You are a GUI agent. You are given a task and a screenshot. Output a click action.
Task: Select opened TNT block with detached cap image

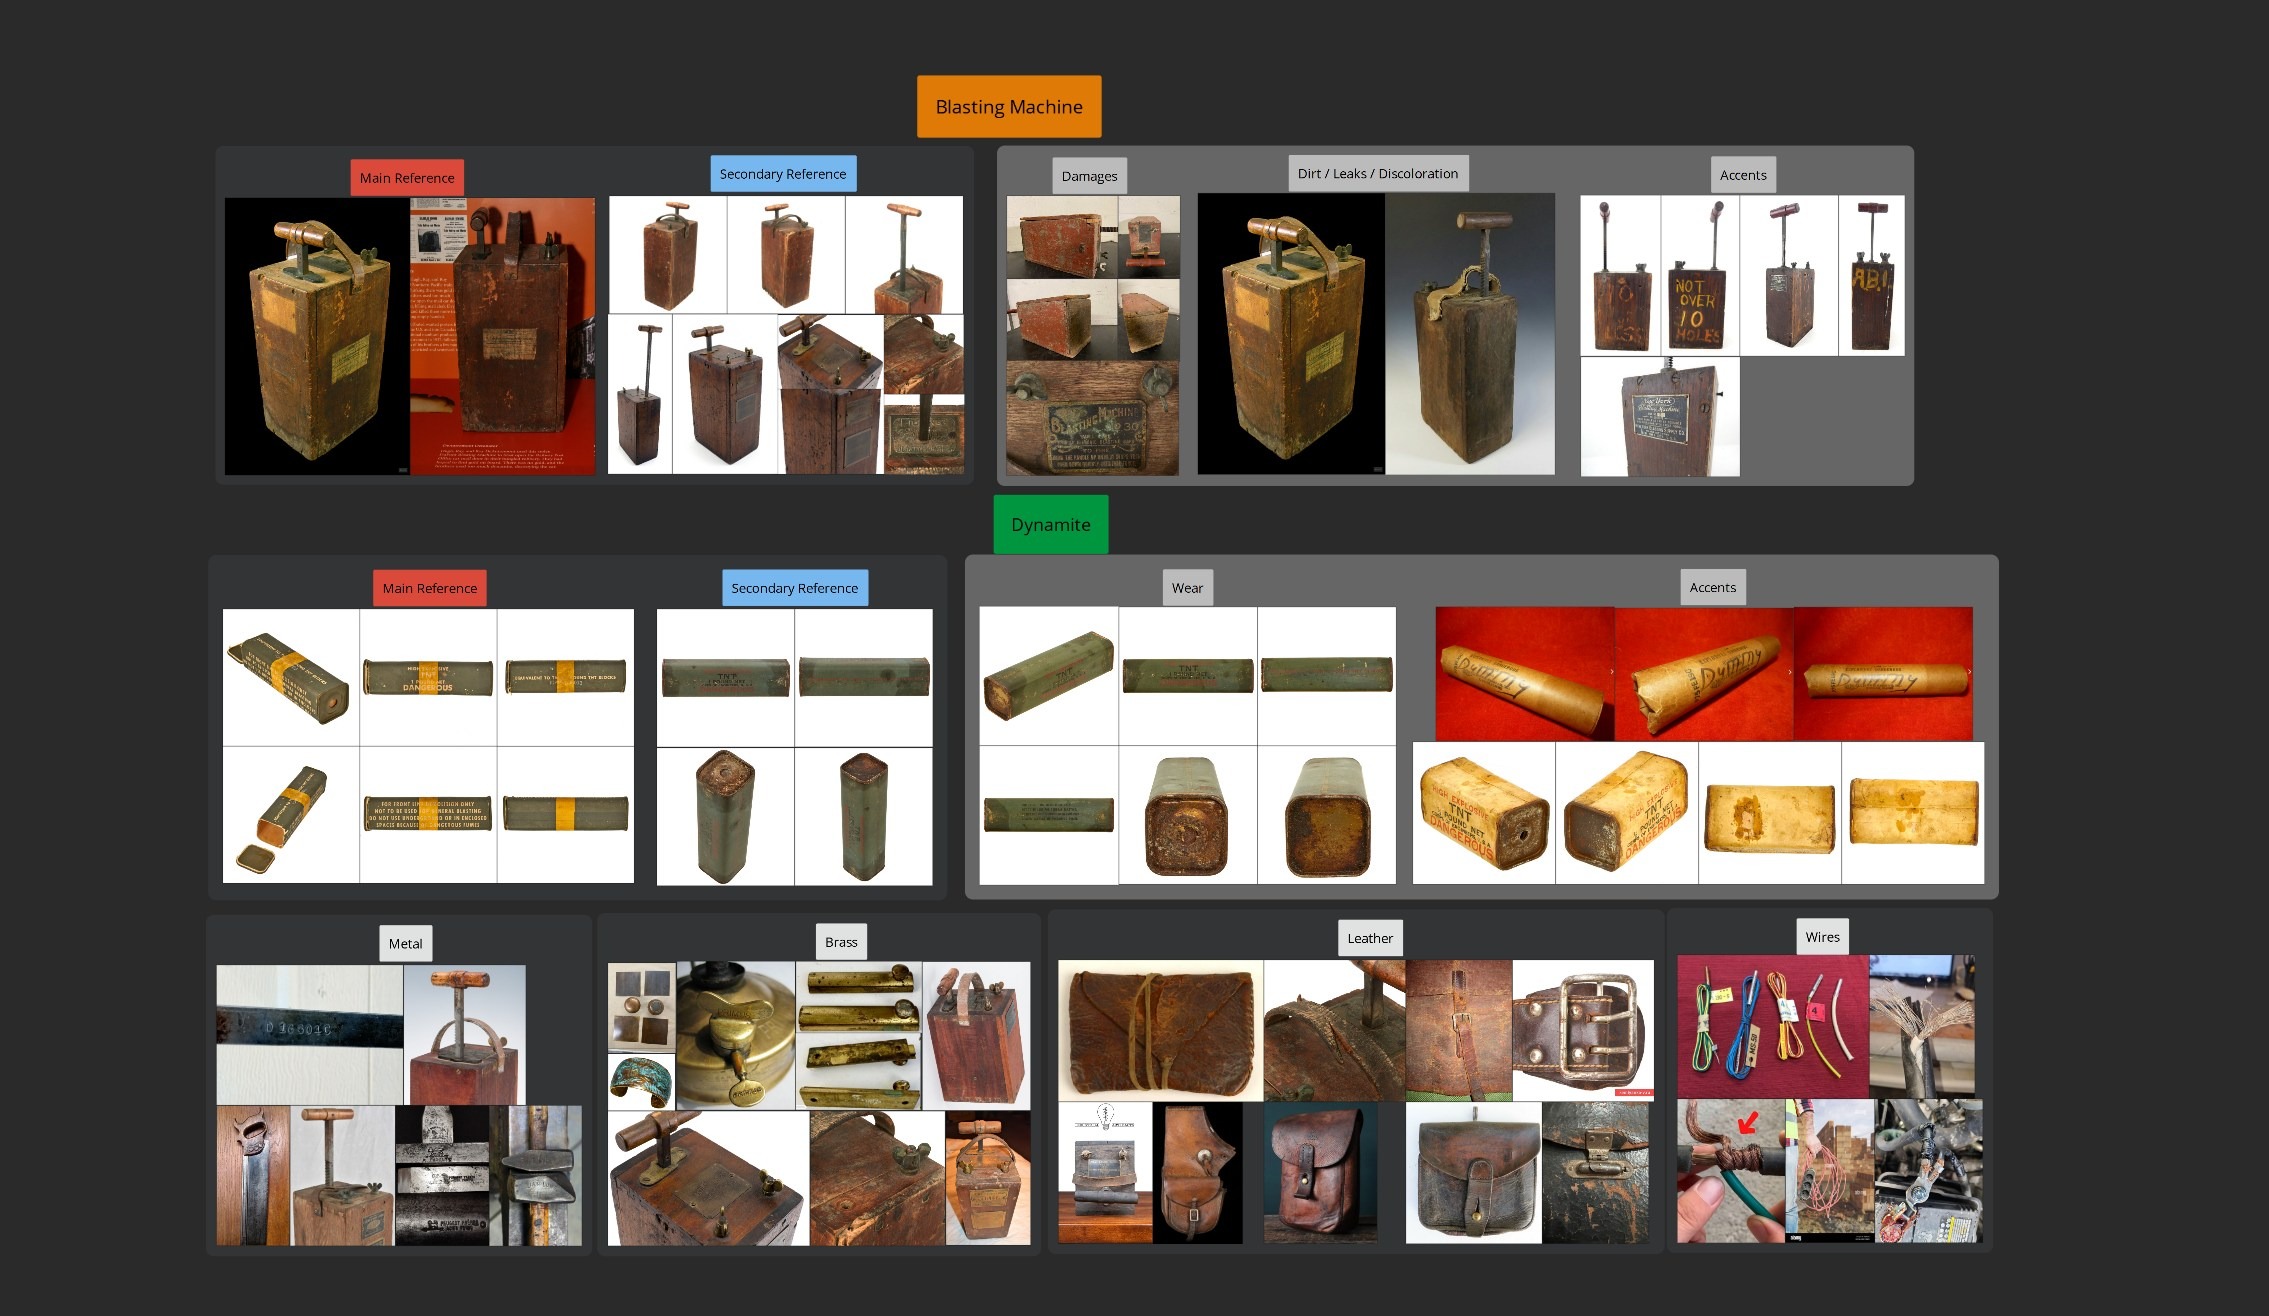tap(291, 815)
